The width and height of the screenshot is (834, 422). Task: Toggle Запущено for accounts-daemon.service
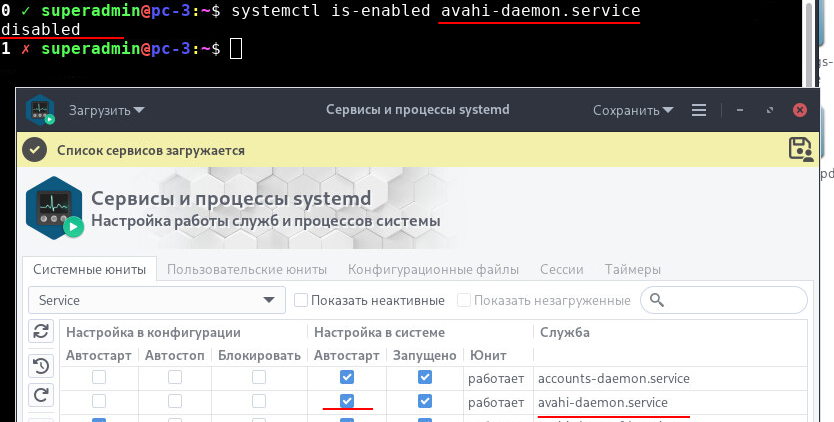[x=425, y=377]
